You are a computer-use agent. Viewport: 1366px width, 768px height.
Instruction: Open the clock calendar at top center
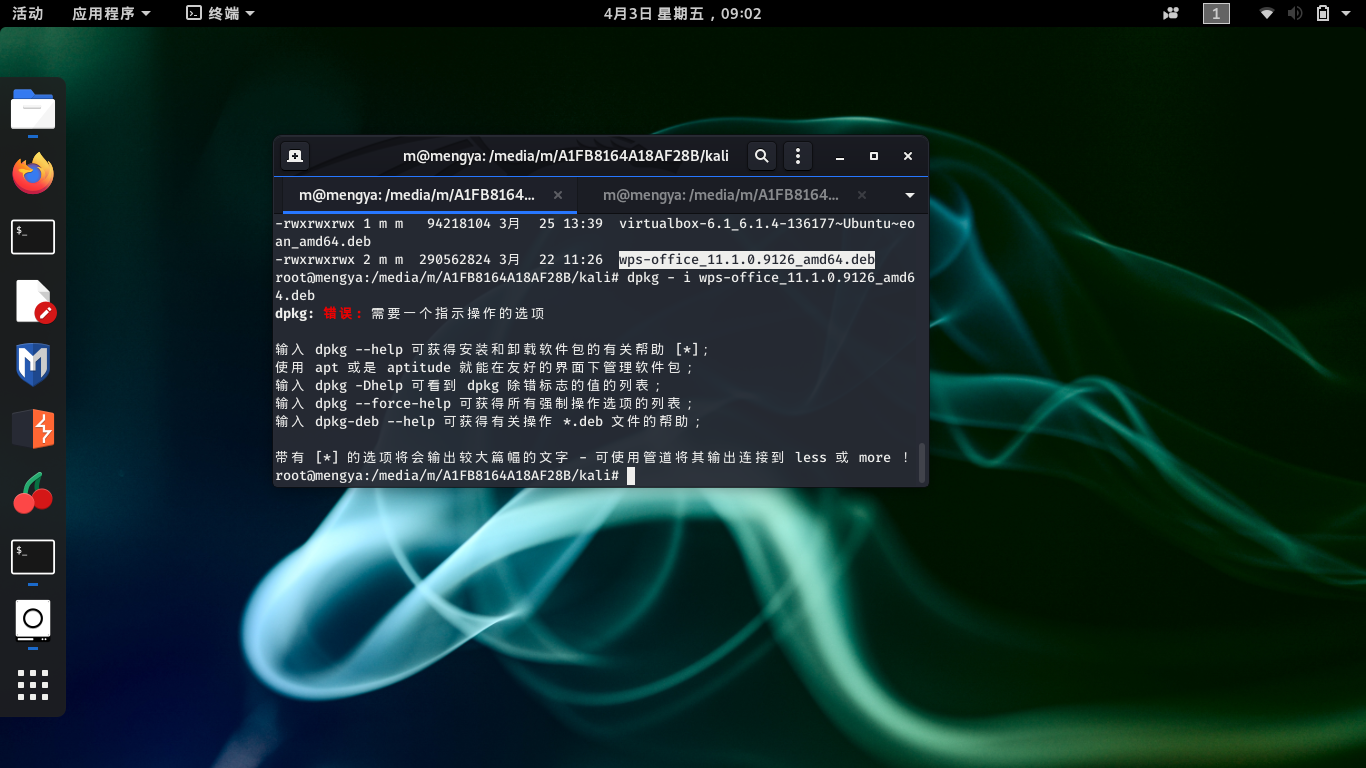[683, 13]
